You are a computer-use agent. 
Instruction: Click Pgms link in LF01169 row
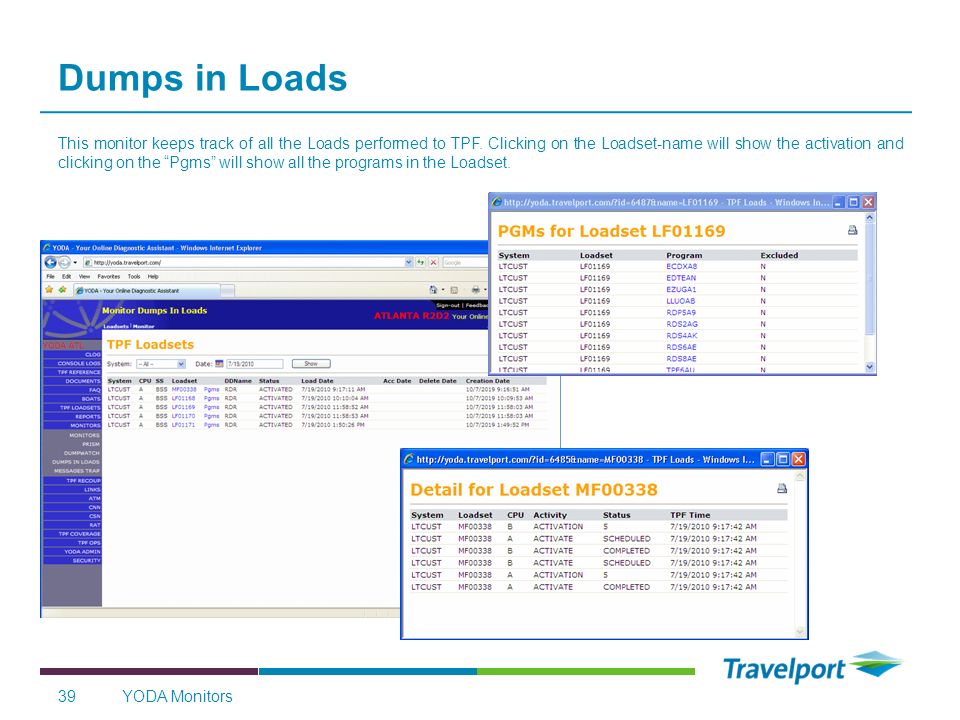pos(211,407)
